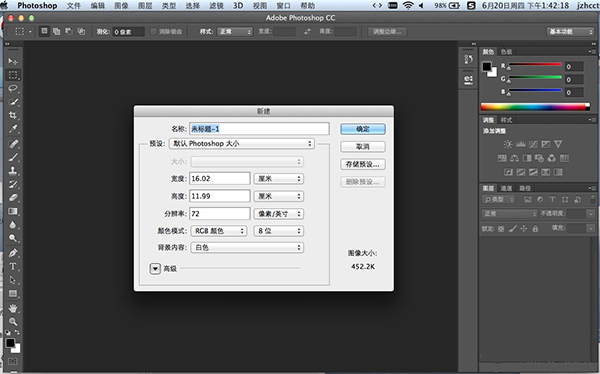Toggle Quick Mask mode icon
The width and height of the screenshot is (600, 374).
[13, 361]
